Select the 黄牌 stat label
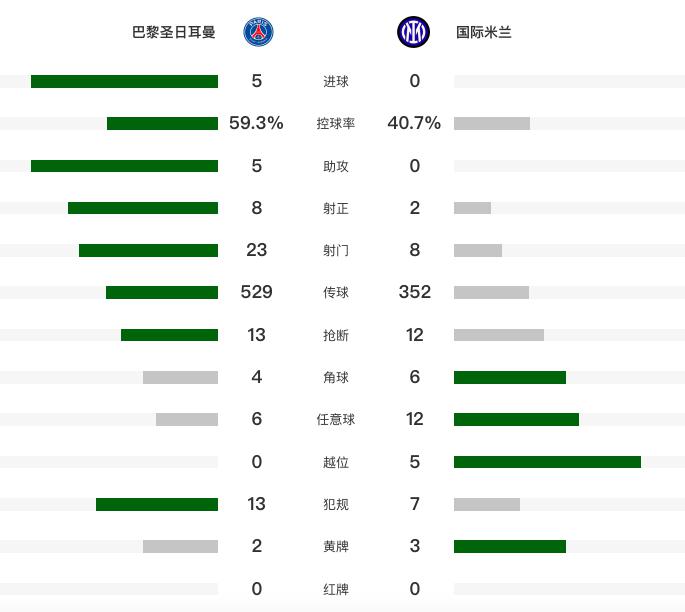 click(x=336, y=547)
